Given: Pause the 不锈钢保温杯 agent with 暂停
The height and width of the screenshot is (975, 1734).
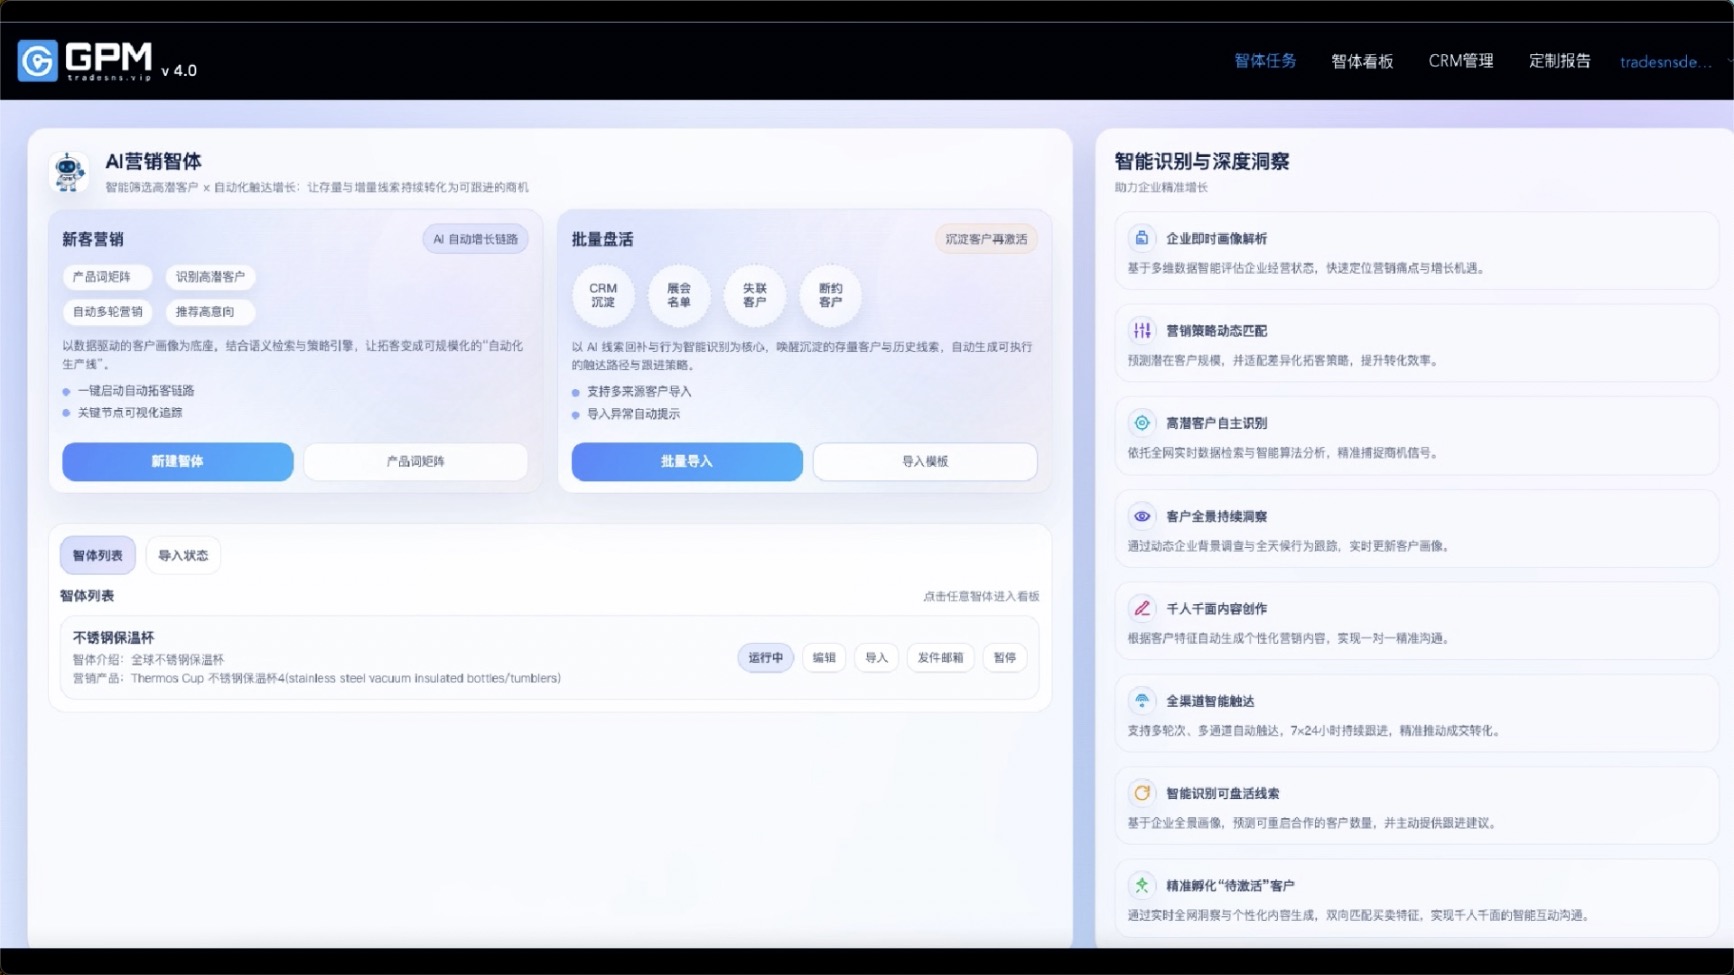Looking at the screenshot, I should click(1004, 658).
